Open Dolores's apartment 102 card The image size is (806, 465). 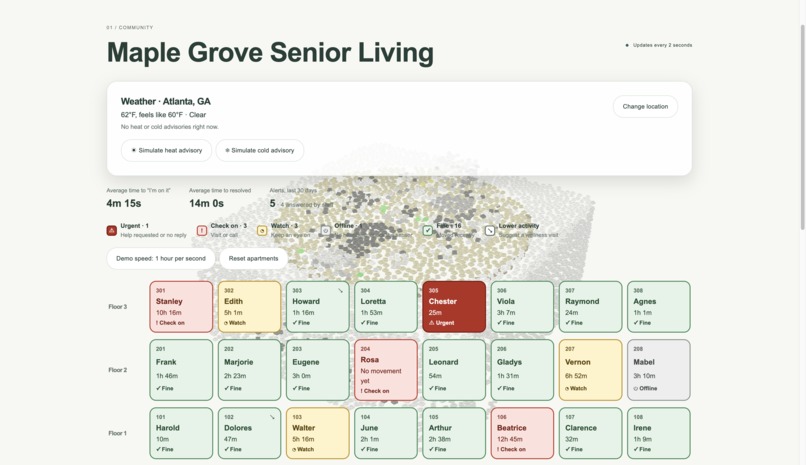(x=249, y=433)
